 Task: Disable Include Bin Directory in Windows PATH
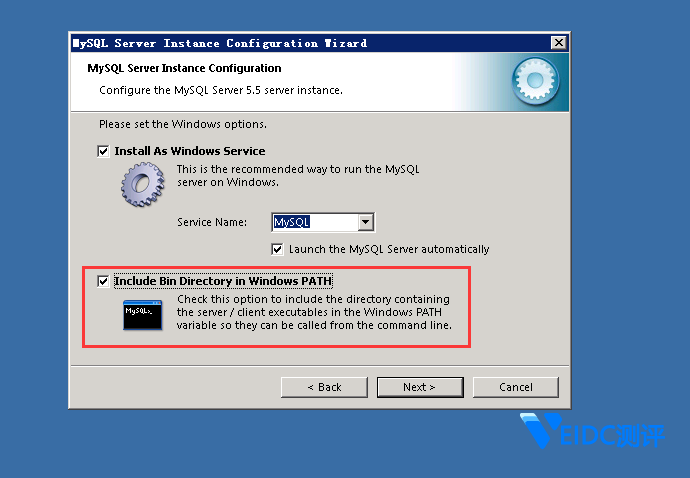click(x=103, y=282)
